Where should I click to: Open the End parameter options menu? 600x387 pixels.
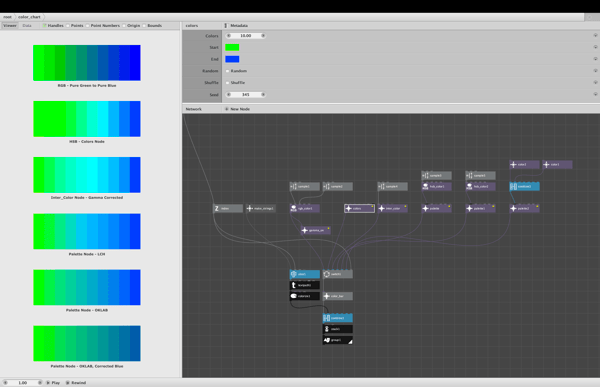pyautogui.click(x=595, y=59)
